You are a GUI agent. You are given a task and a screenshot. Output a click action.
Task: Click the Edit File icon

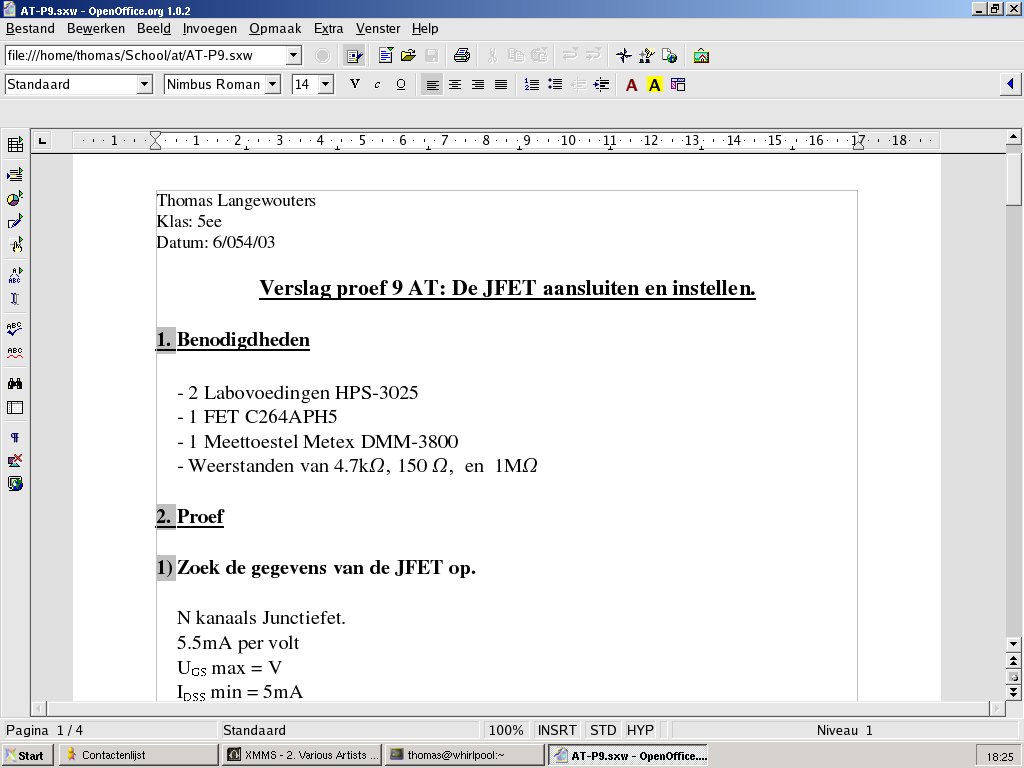pos(355,56)
